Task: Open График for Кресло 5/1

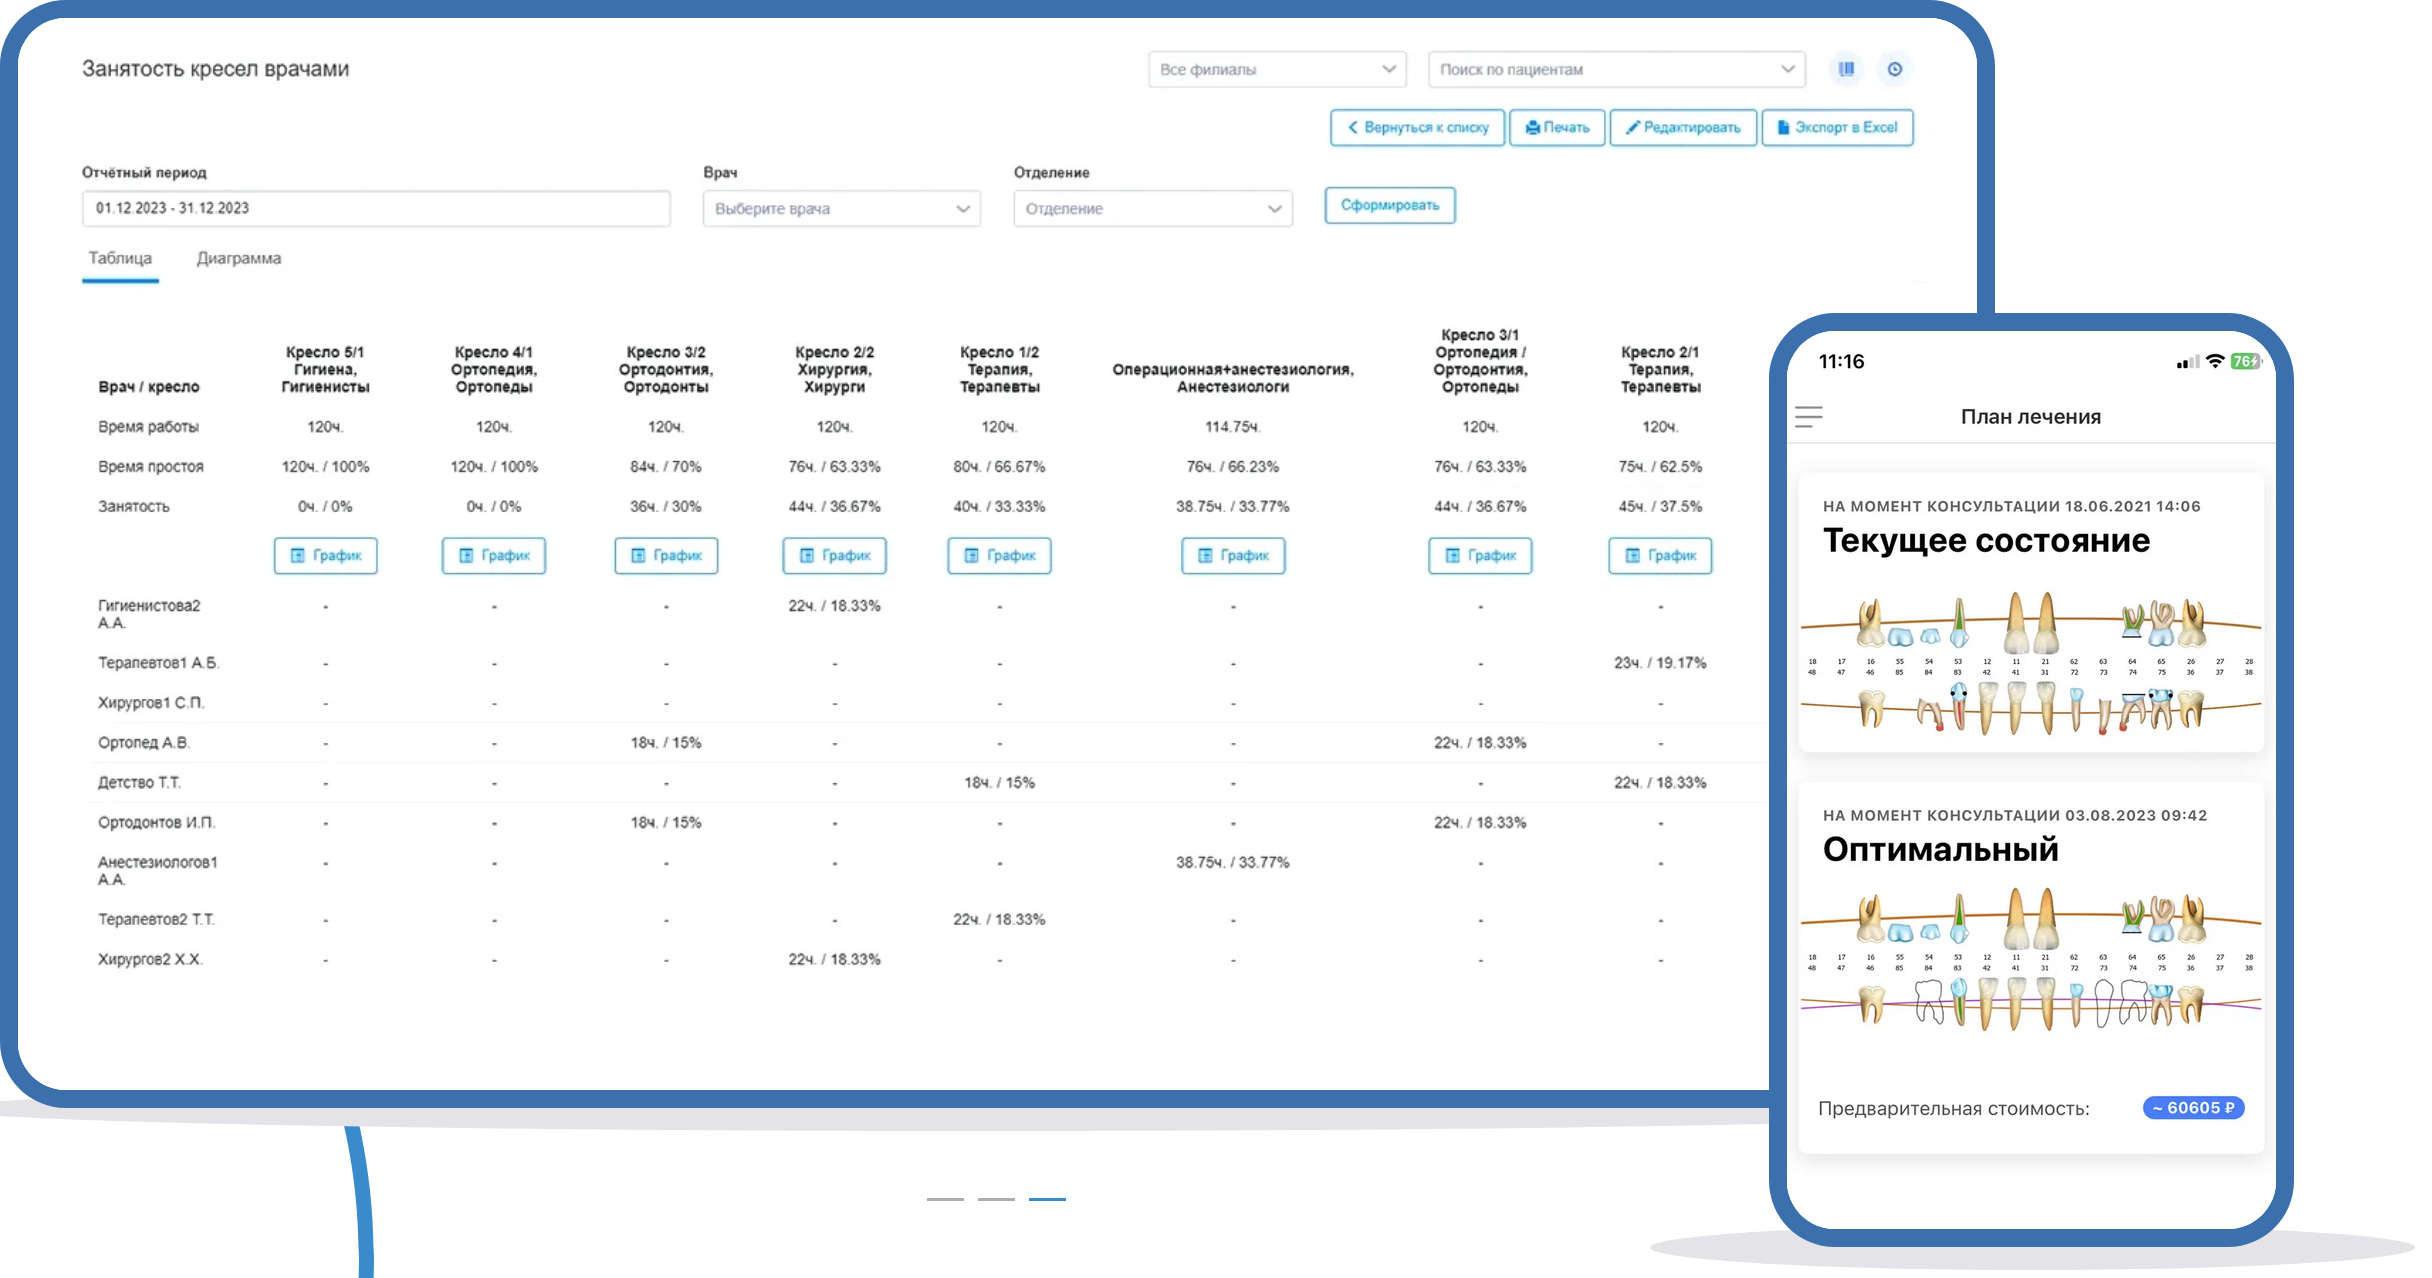Action: (326, 556)
